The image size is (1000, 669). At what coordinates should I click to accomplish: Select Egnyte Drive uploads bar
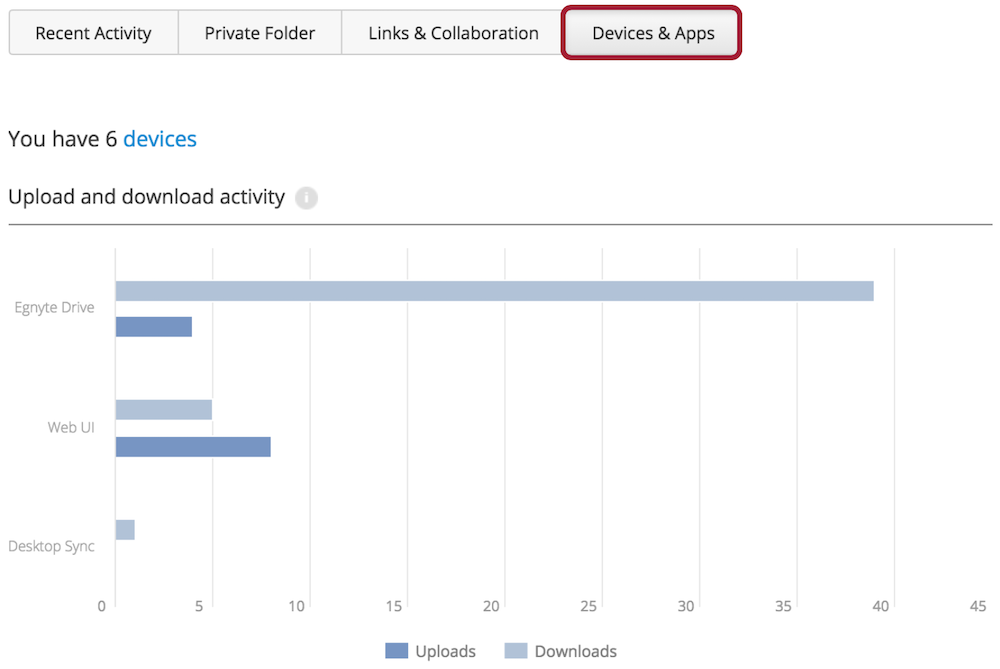click(x=154, y=327)
